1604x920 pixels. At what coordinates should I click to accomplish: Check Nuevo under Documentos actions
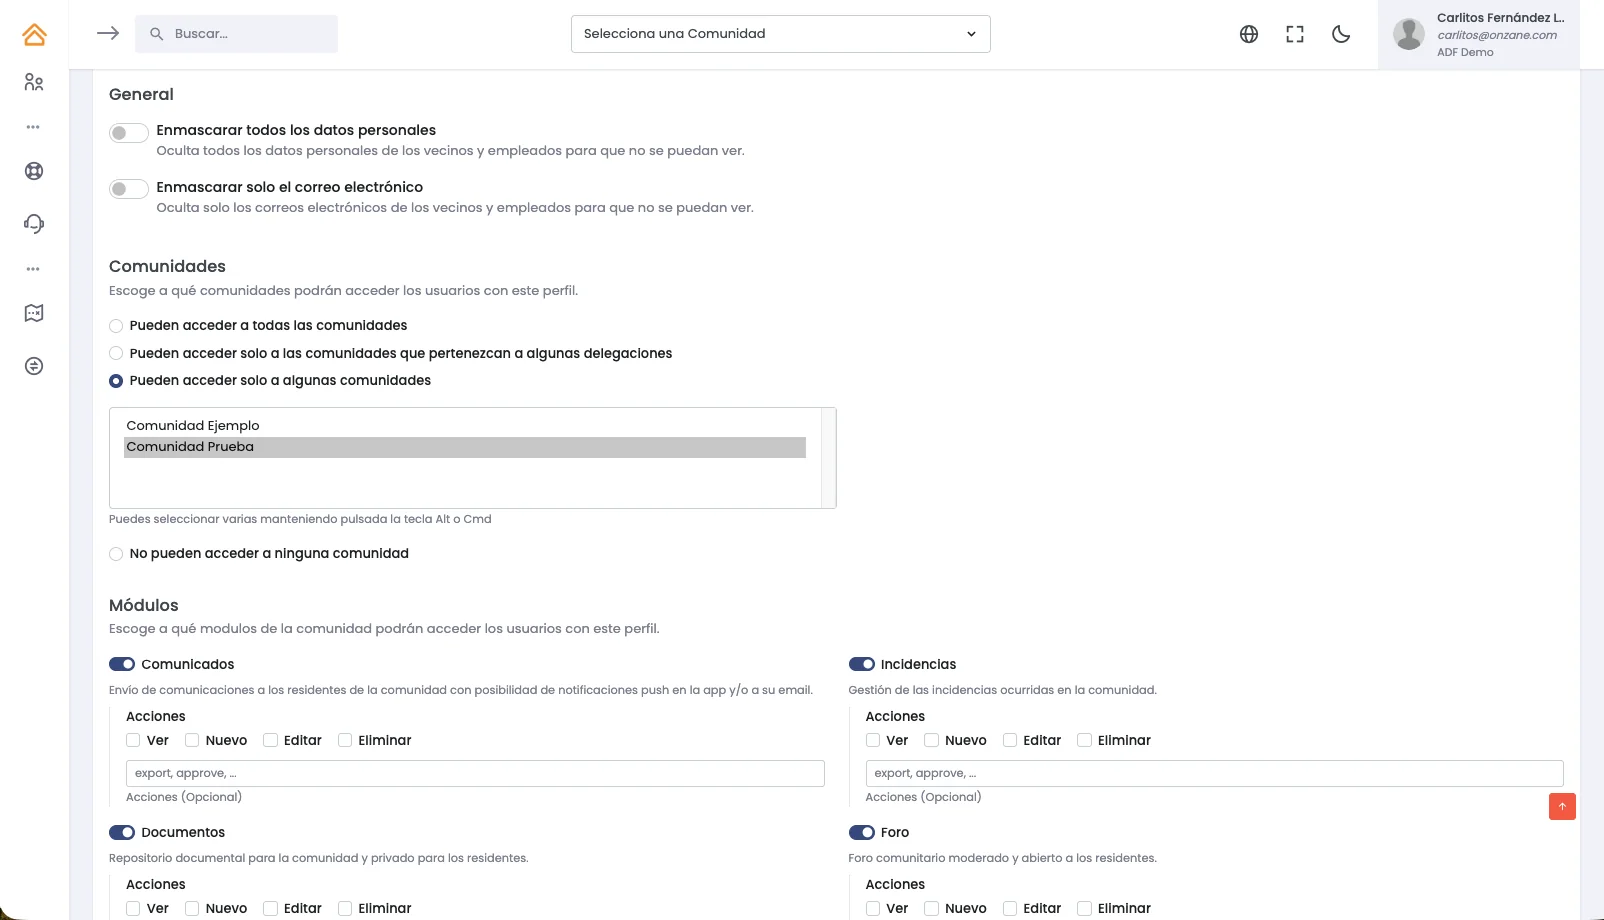[192, 908]
